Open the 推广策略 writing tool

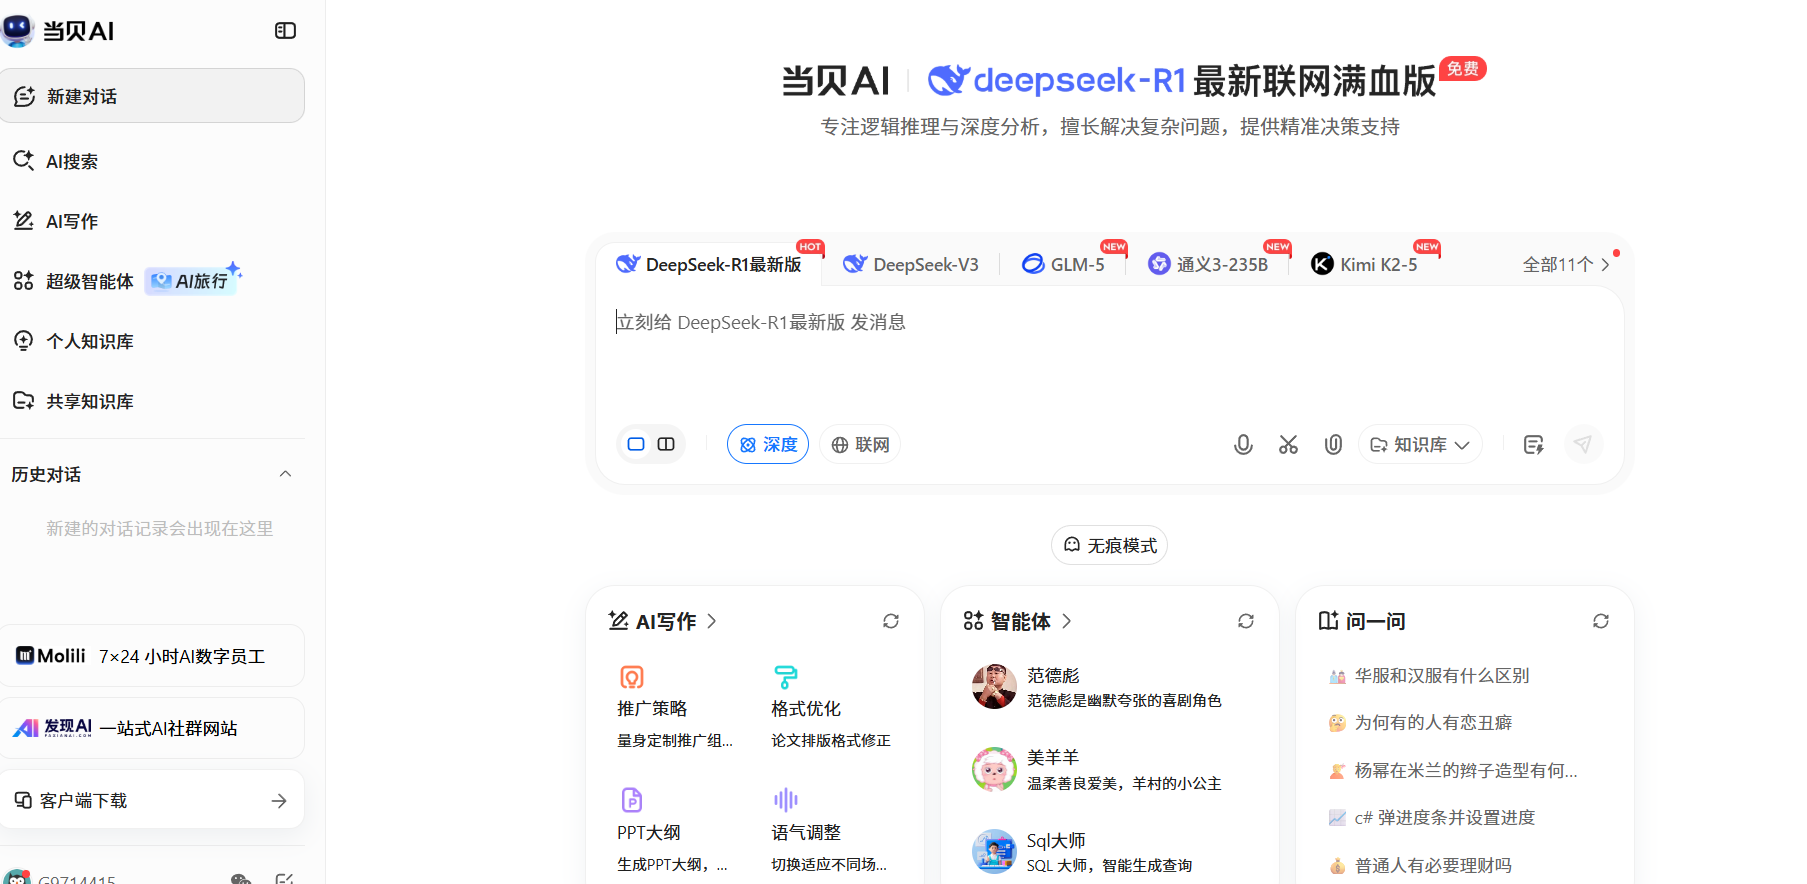click(675, 707)
